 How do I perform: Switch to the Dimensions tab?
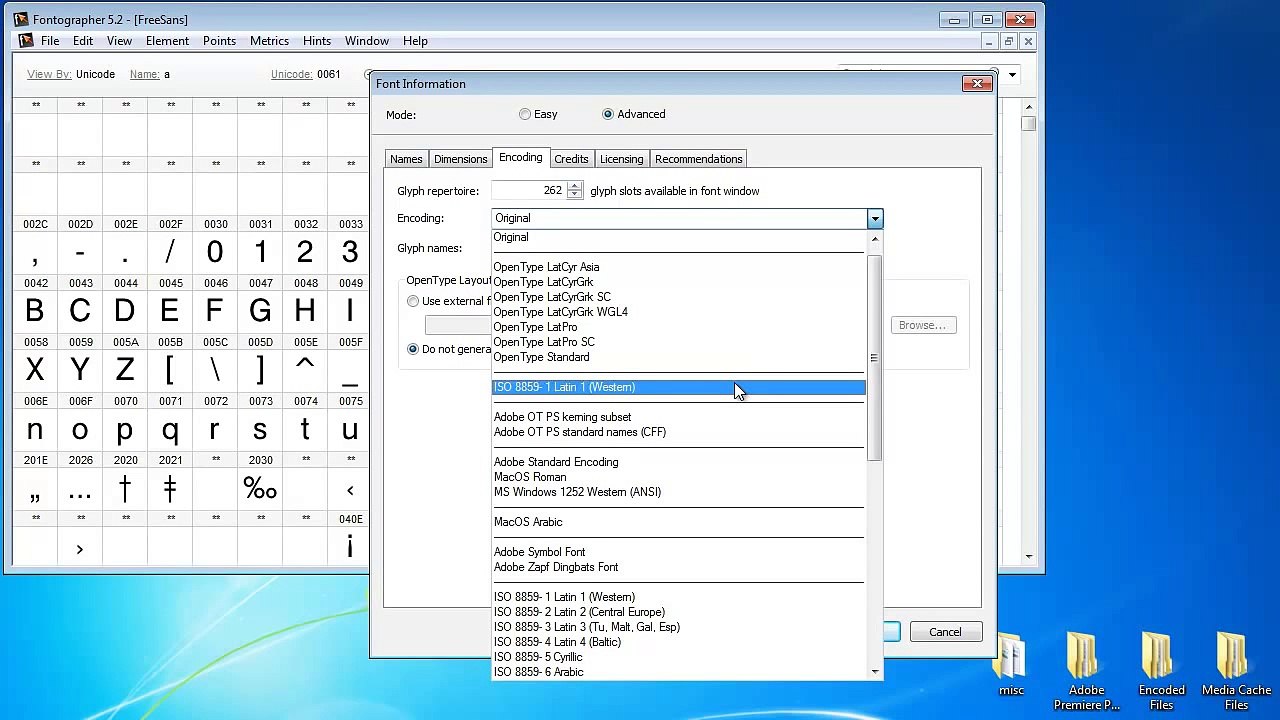coord(460,159)
